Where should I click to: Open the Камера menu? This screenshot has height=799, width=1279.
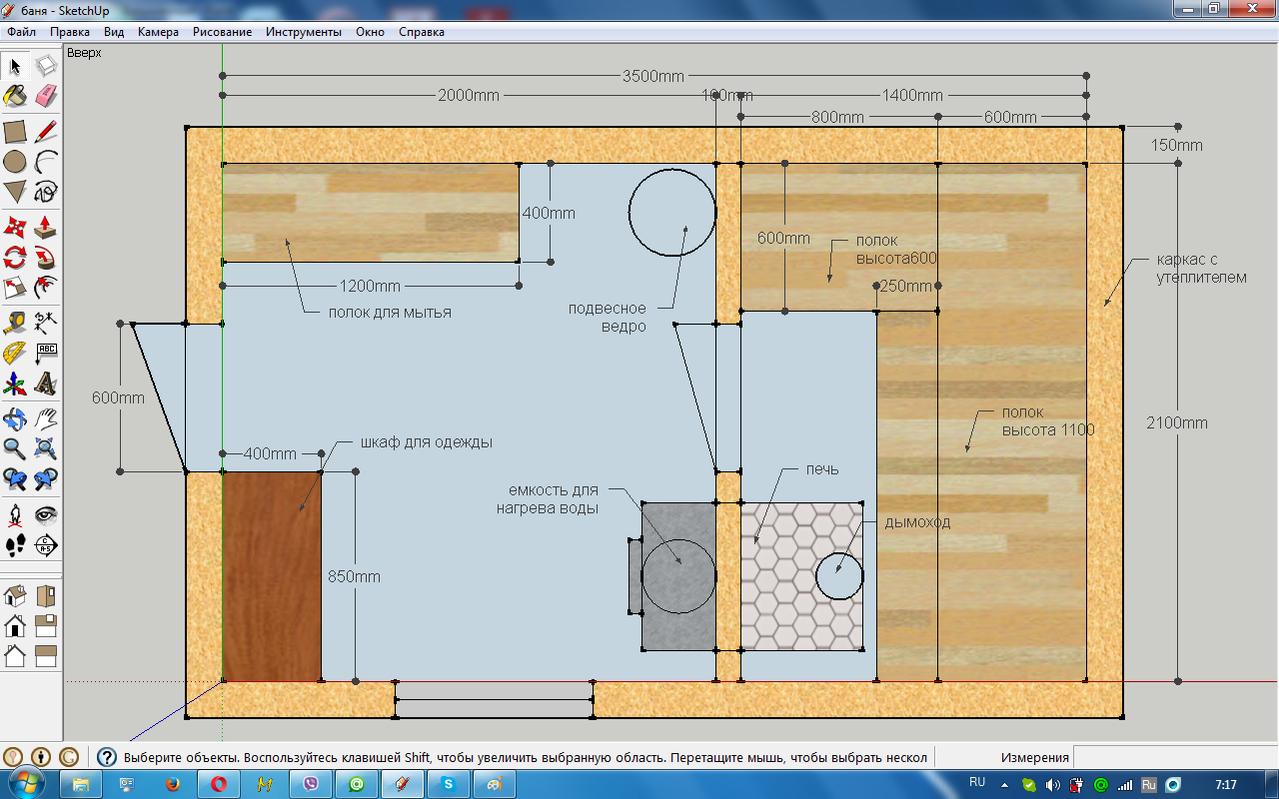158,32
